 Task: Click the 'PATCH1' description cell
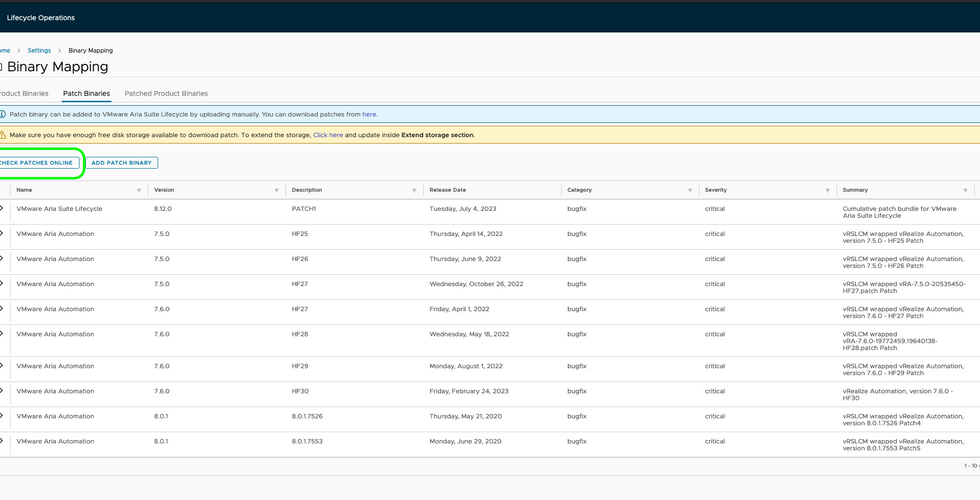304,209
